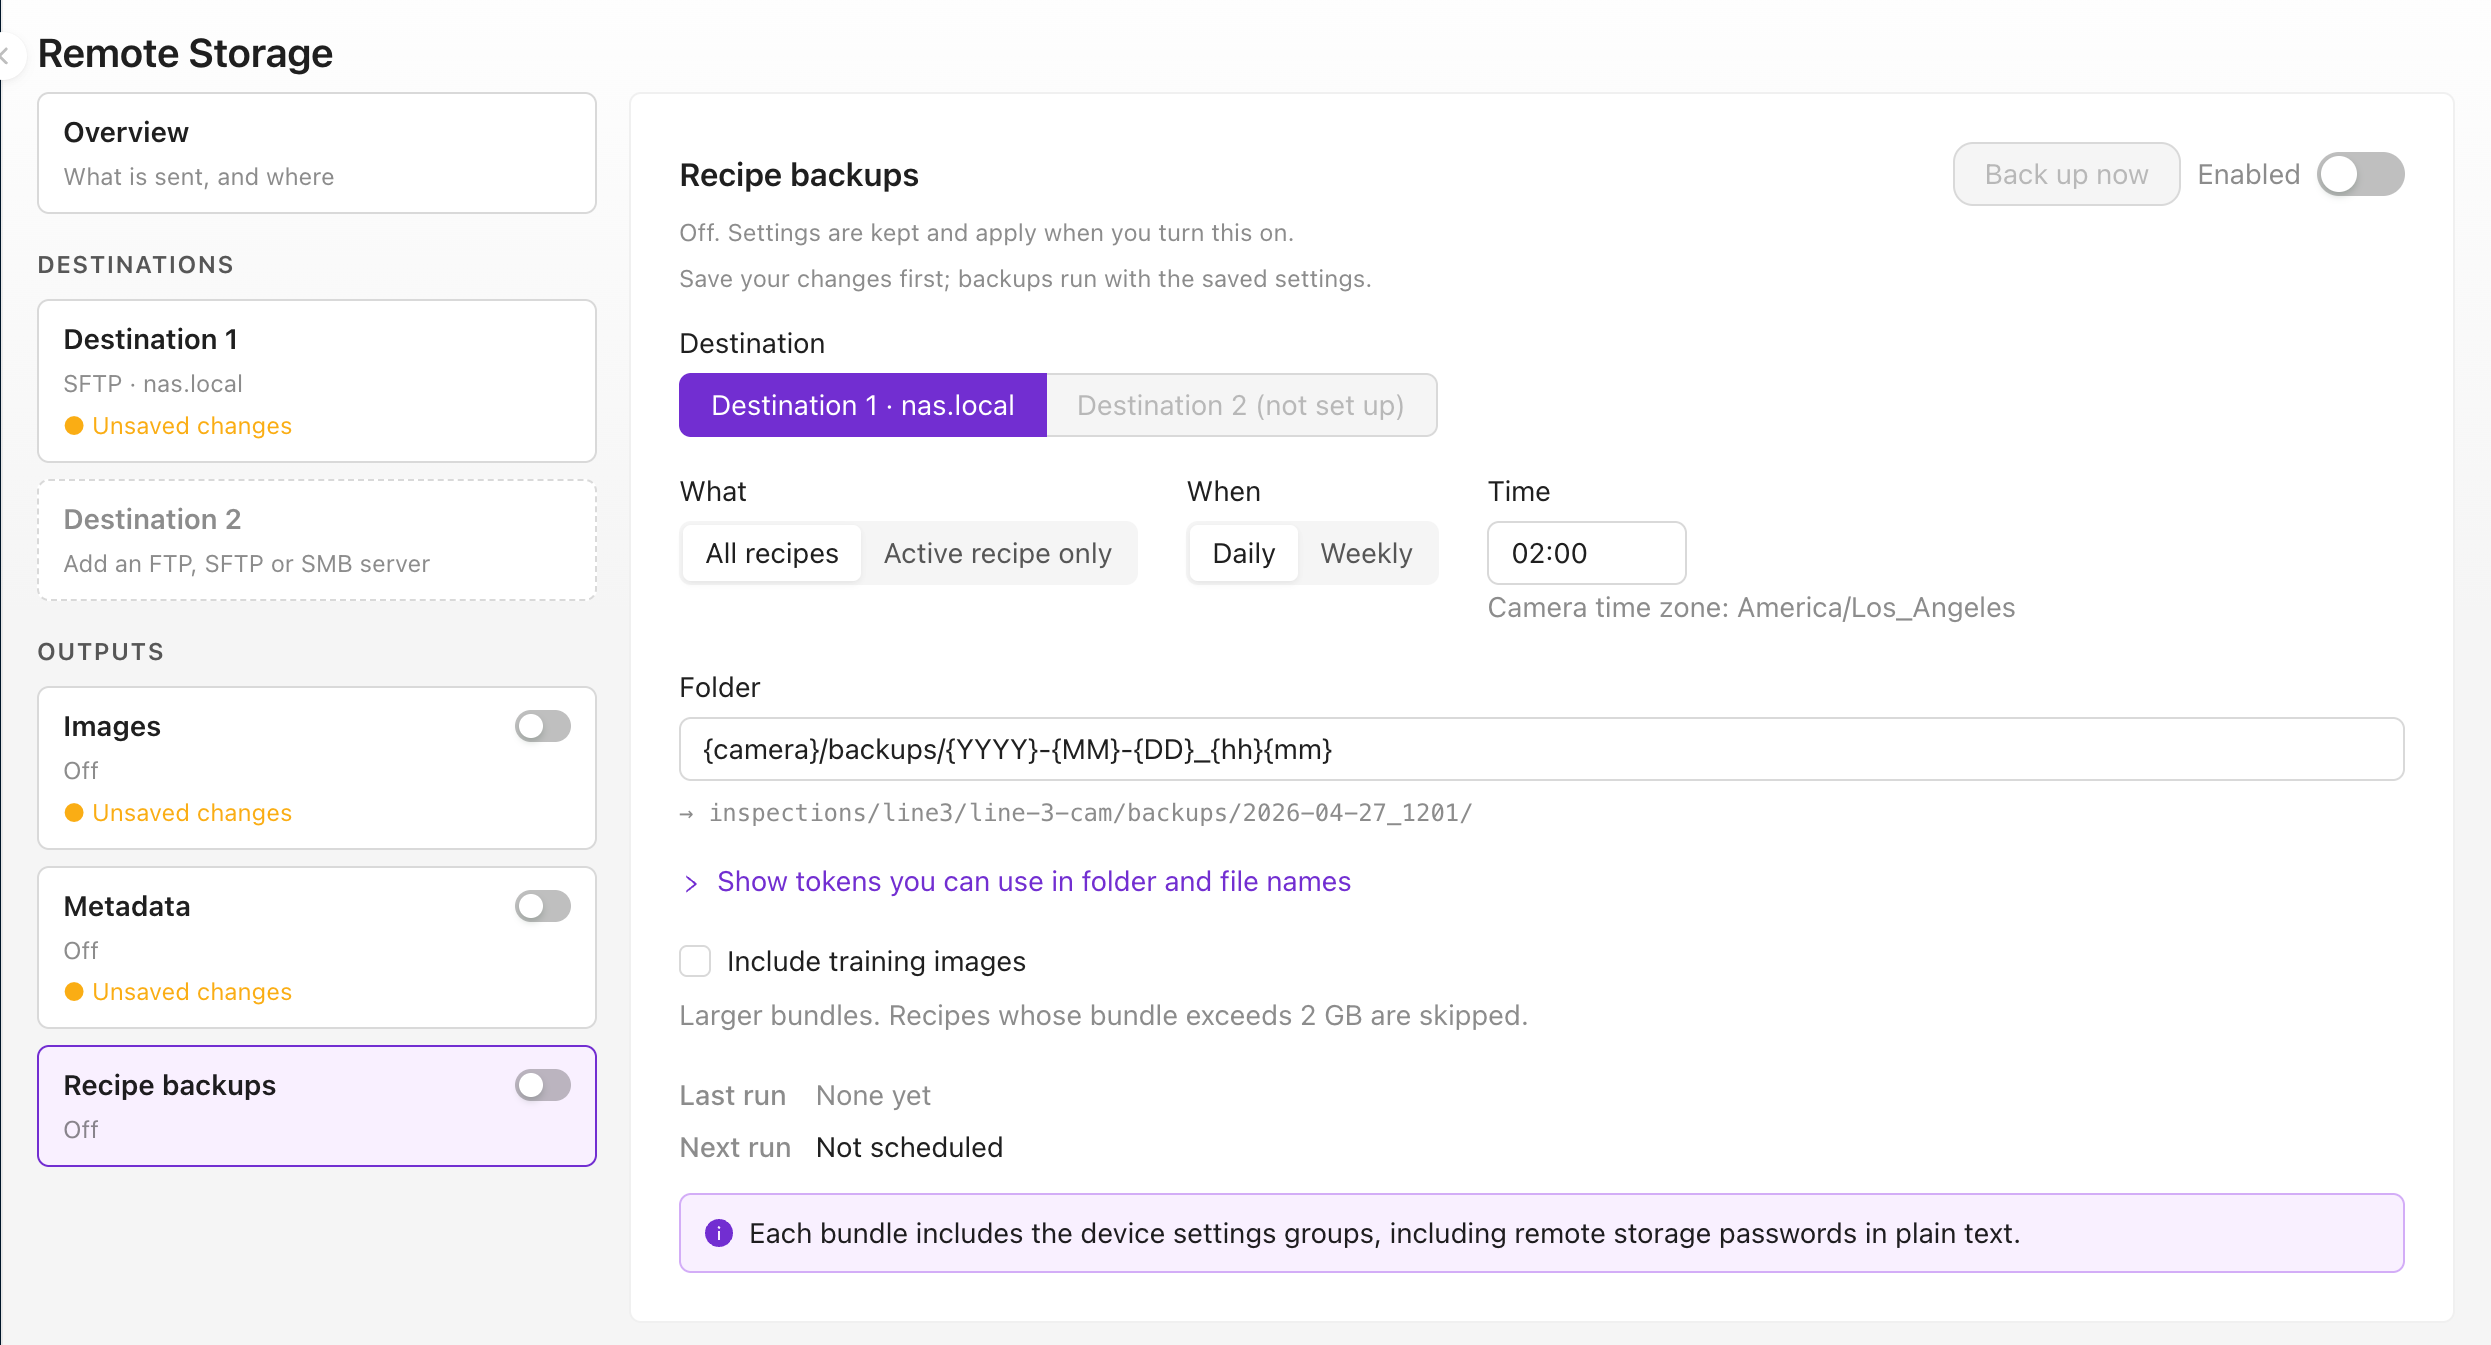Screen dimensions: 2491x1345
Task: Click the back chevron beside Remote Storage
Action: pos(6,55)
